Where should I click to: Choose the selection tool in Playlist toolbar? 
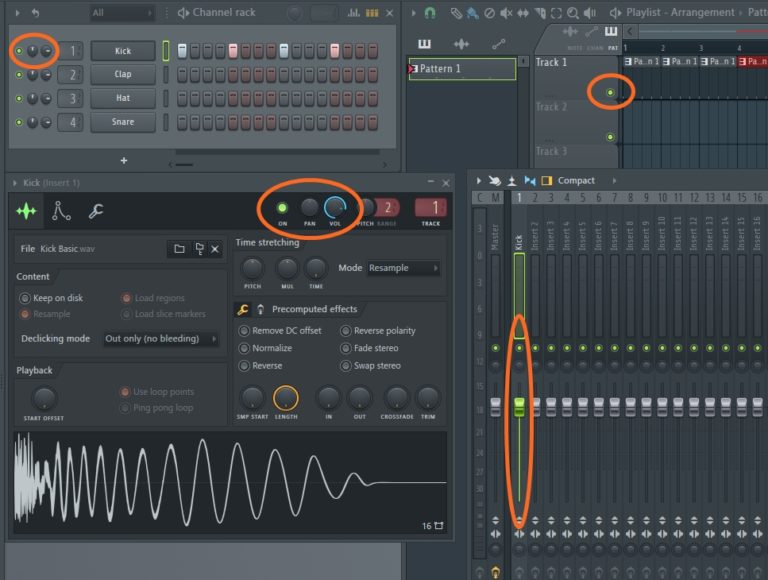point(556,13)
